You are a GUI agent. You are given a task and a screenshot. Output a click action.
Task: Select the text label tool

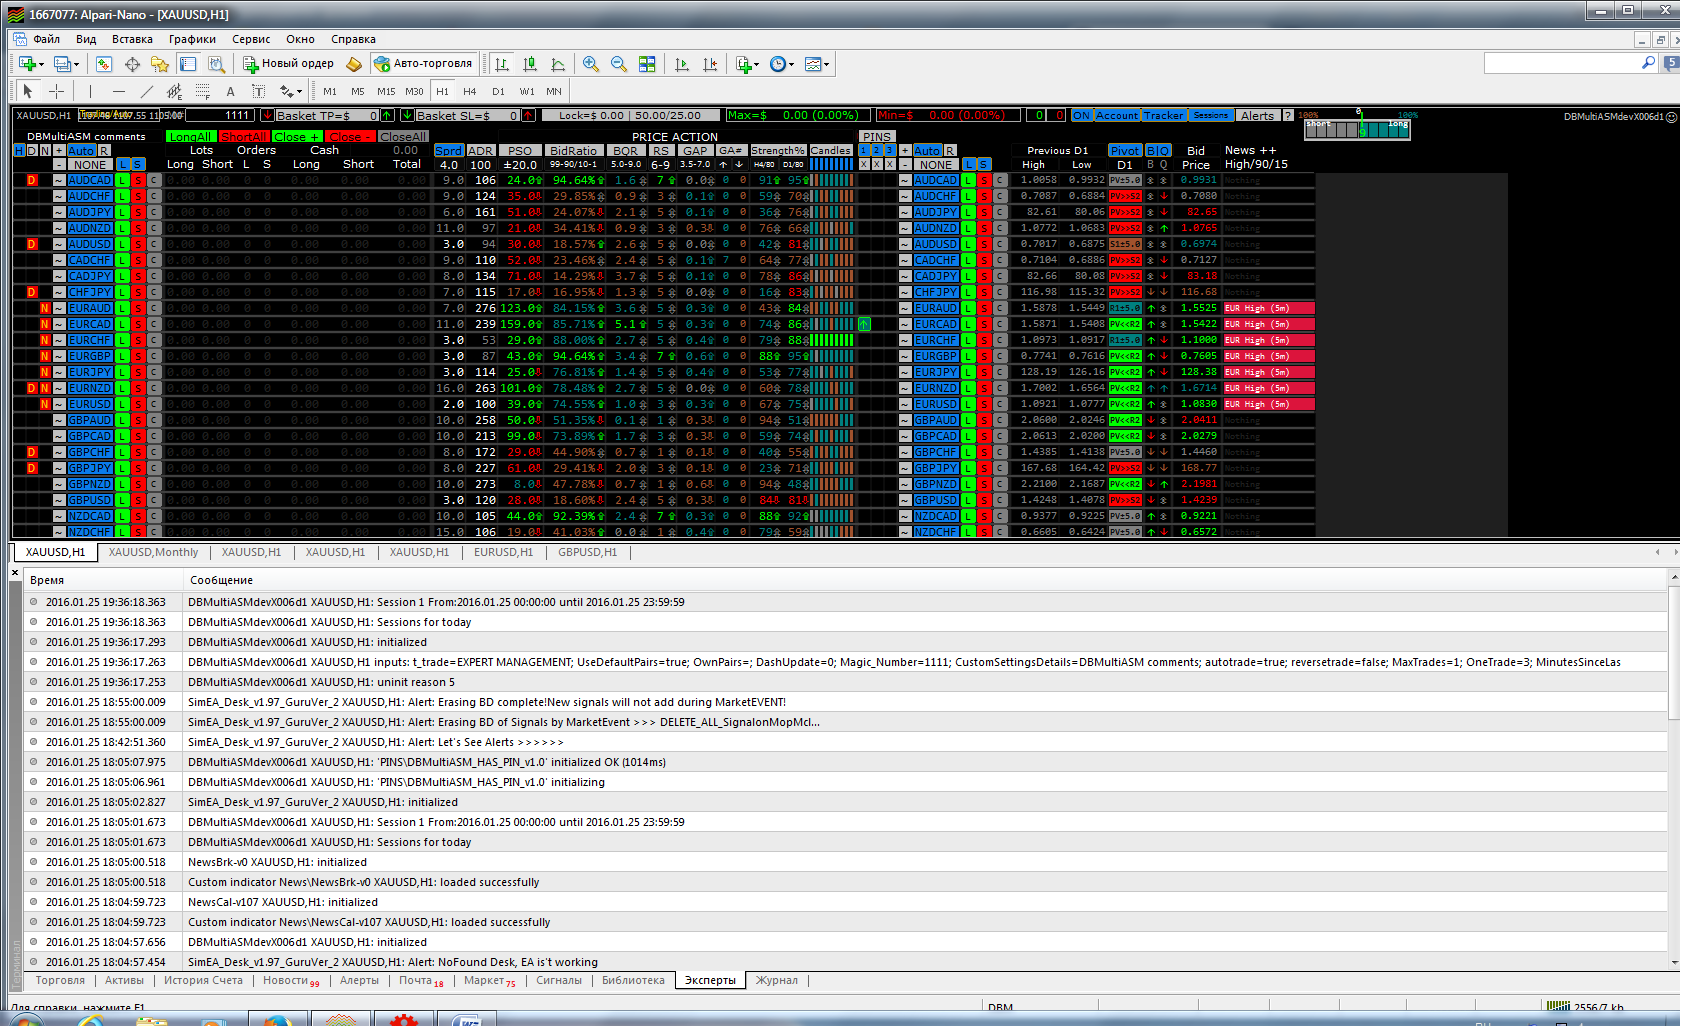pos(258,91)
